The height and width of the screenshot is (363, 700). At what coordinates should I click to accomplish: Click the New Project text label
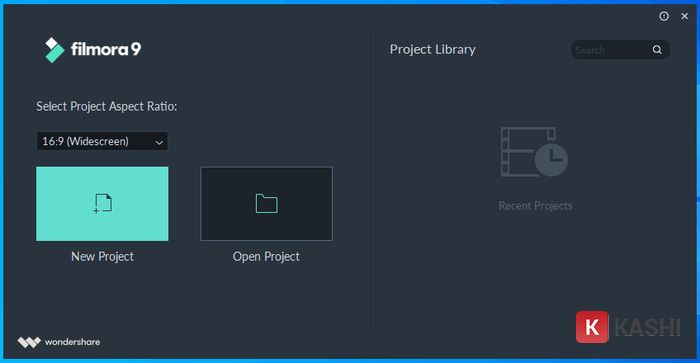(102, 256)
